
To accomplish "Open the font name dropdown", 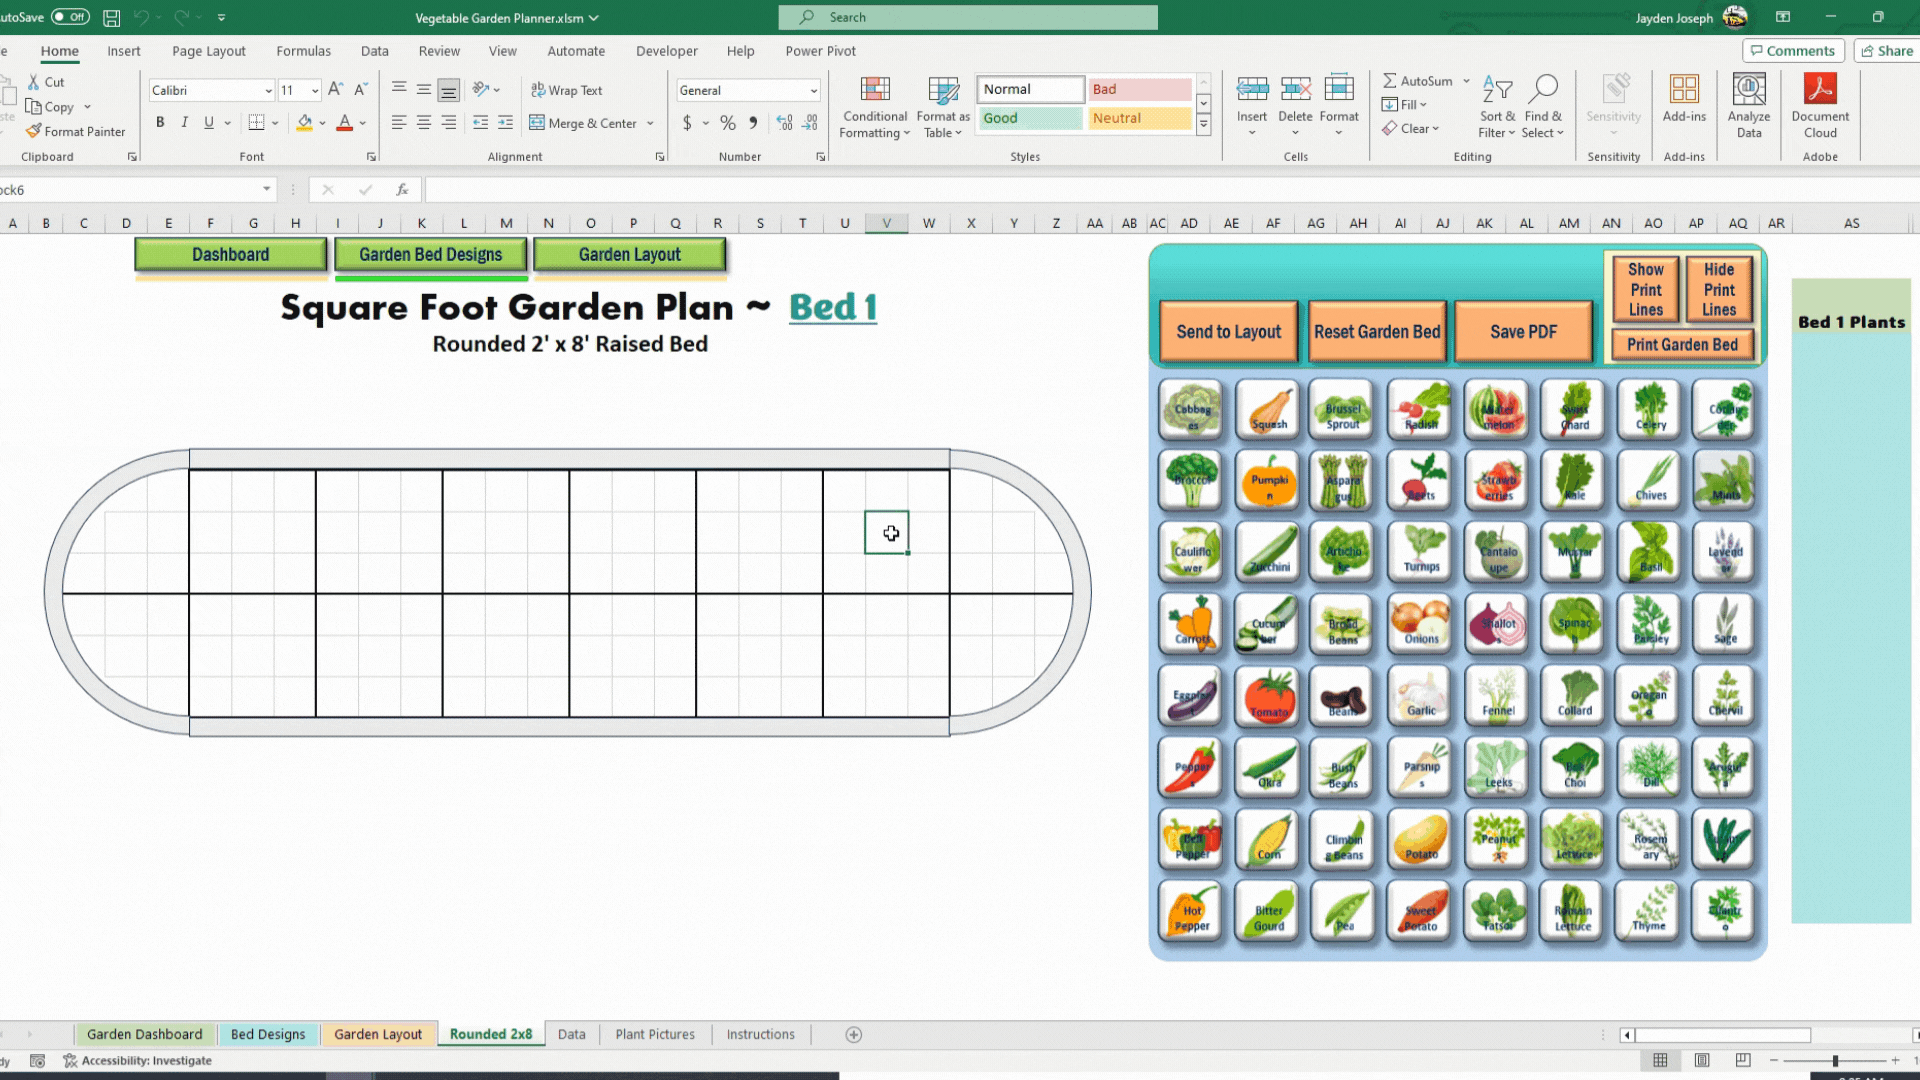I will [x=268, y=90].
